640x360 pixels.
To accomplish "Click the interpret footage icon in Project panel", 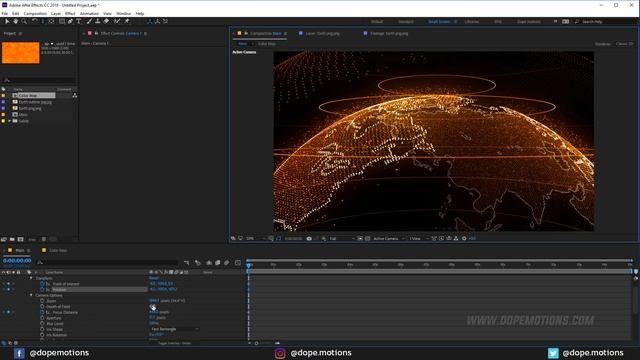I will (x=4, y=240).
